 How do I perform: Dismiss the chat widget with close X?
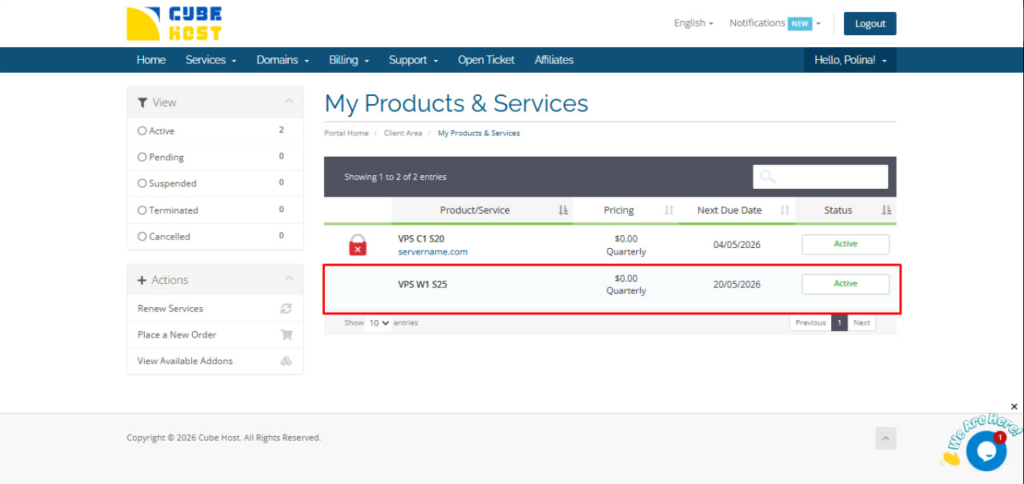pyautogui.click(x=1013, y=407)
